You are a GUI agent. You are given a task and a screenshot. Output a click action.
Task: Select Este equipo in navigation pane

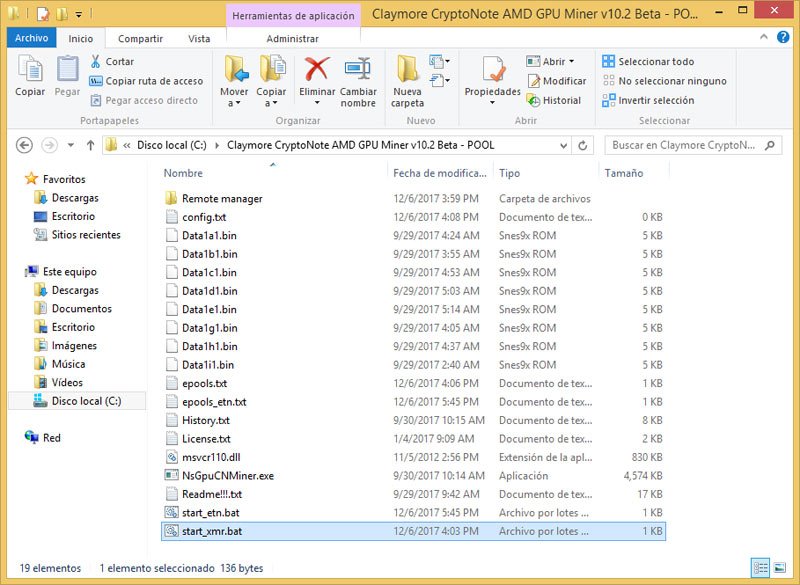point(61,272)
